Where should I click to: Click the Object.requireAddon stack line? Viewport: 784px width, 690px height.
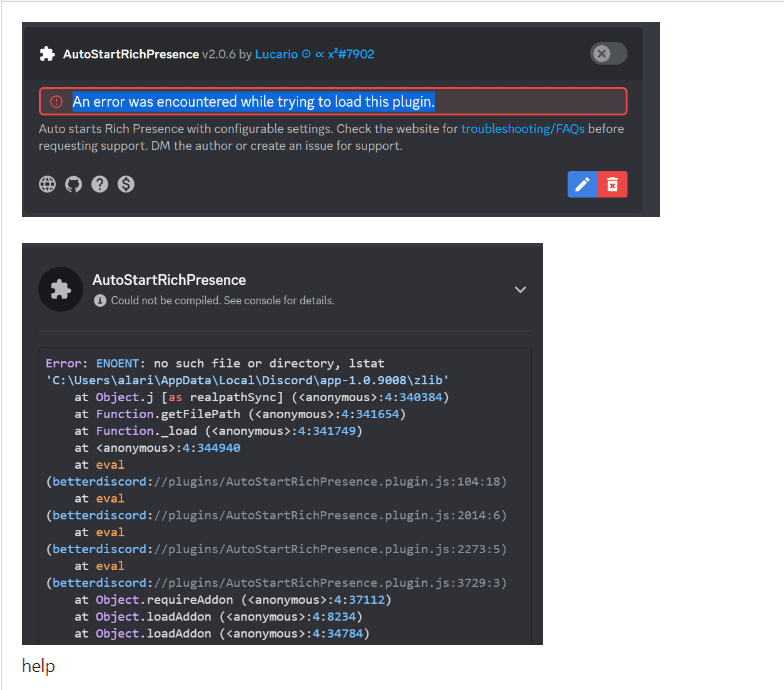[x=233, y=600]
